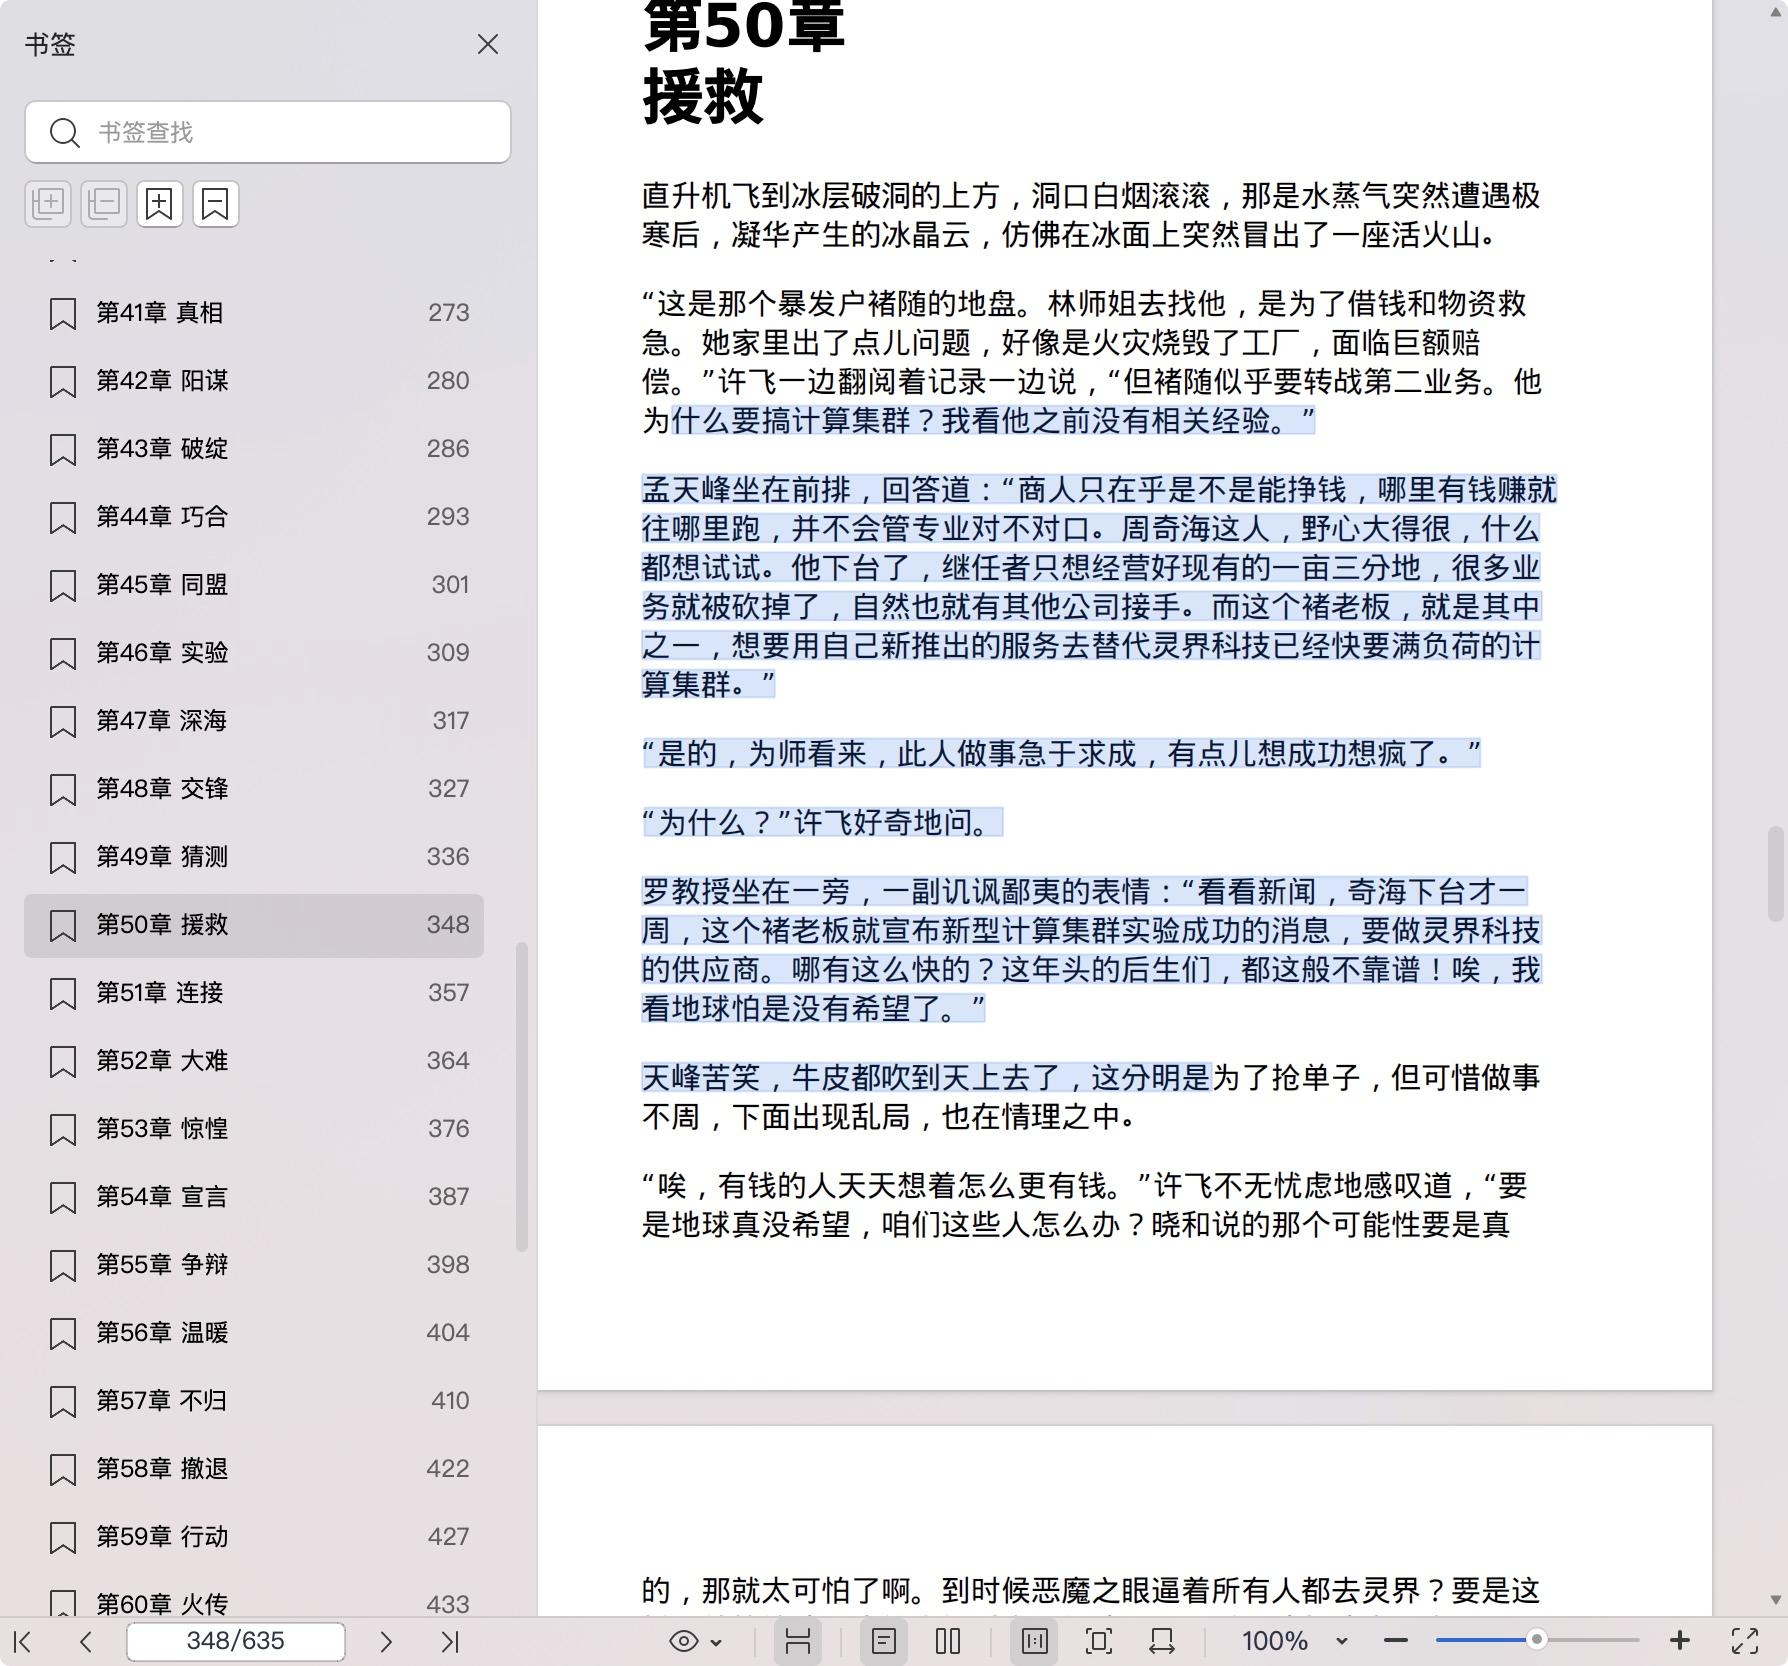1788x1666 pixels.
Task: Rotate page view icon
Action: [1162, 1641]
